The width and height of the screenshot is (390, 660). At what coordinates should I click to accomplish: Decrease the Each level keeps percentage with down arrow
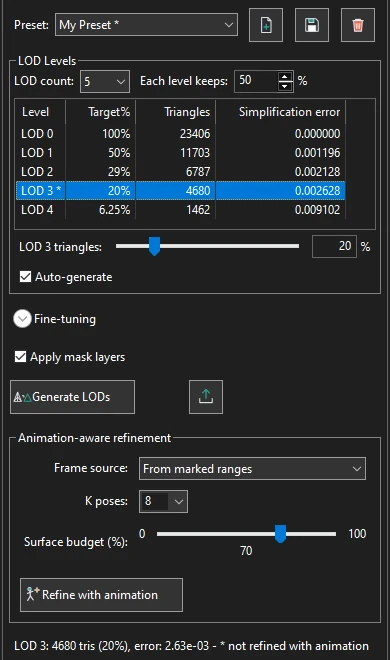coord(285,86)
